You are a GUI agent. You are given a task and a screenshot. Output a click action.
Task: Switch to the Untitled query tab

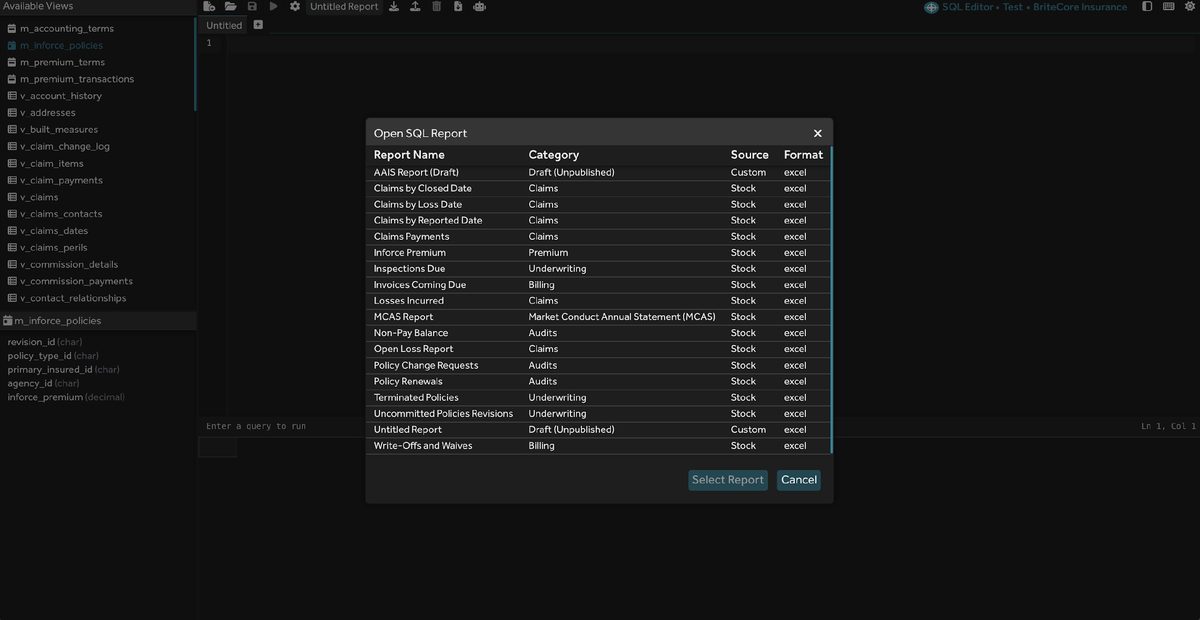point(224,25)
